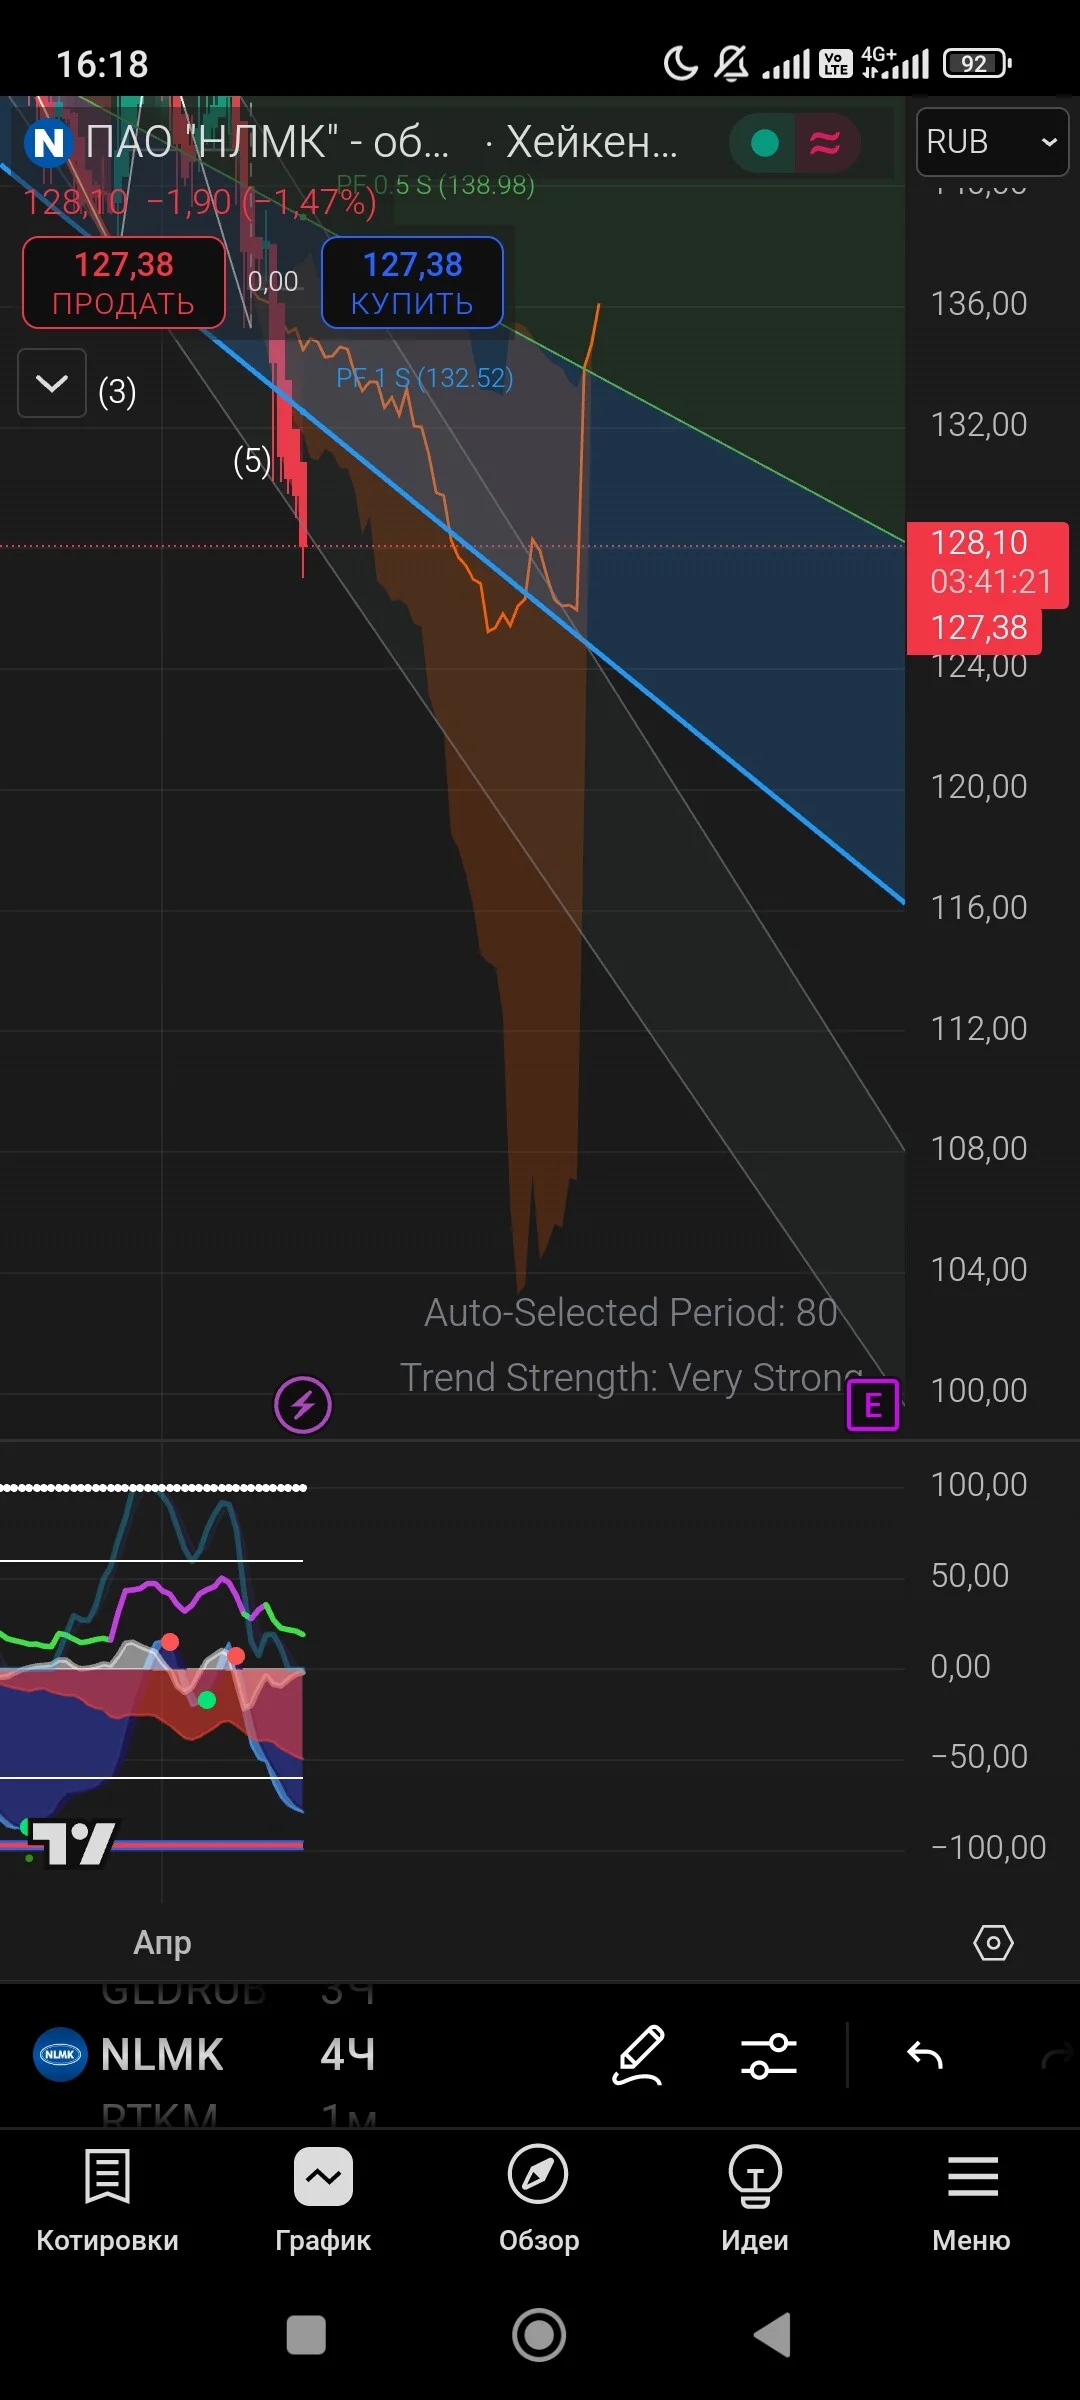This screenshot has height=2400, width=1080.
Task: Open the RUB currency dropdown
Action: click(x=993, y=142)
